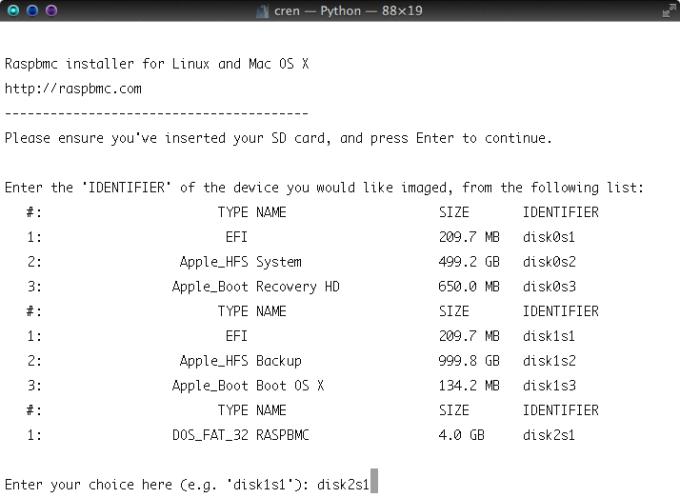This screenshot has width=680, height=498.
Task: Click the first IDENTIFIER column header
Action: tap(560, 213)
